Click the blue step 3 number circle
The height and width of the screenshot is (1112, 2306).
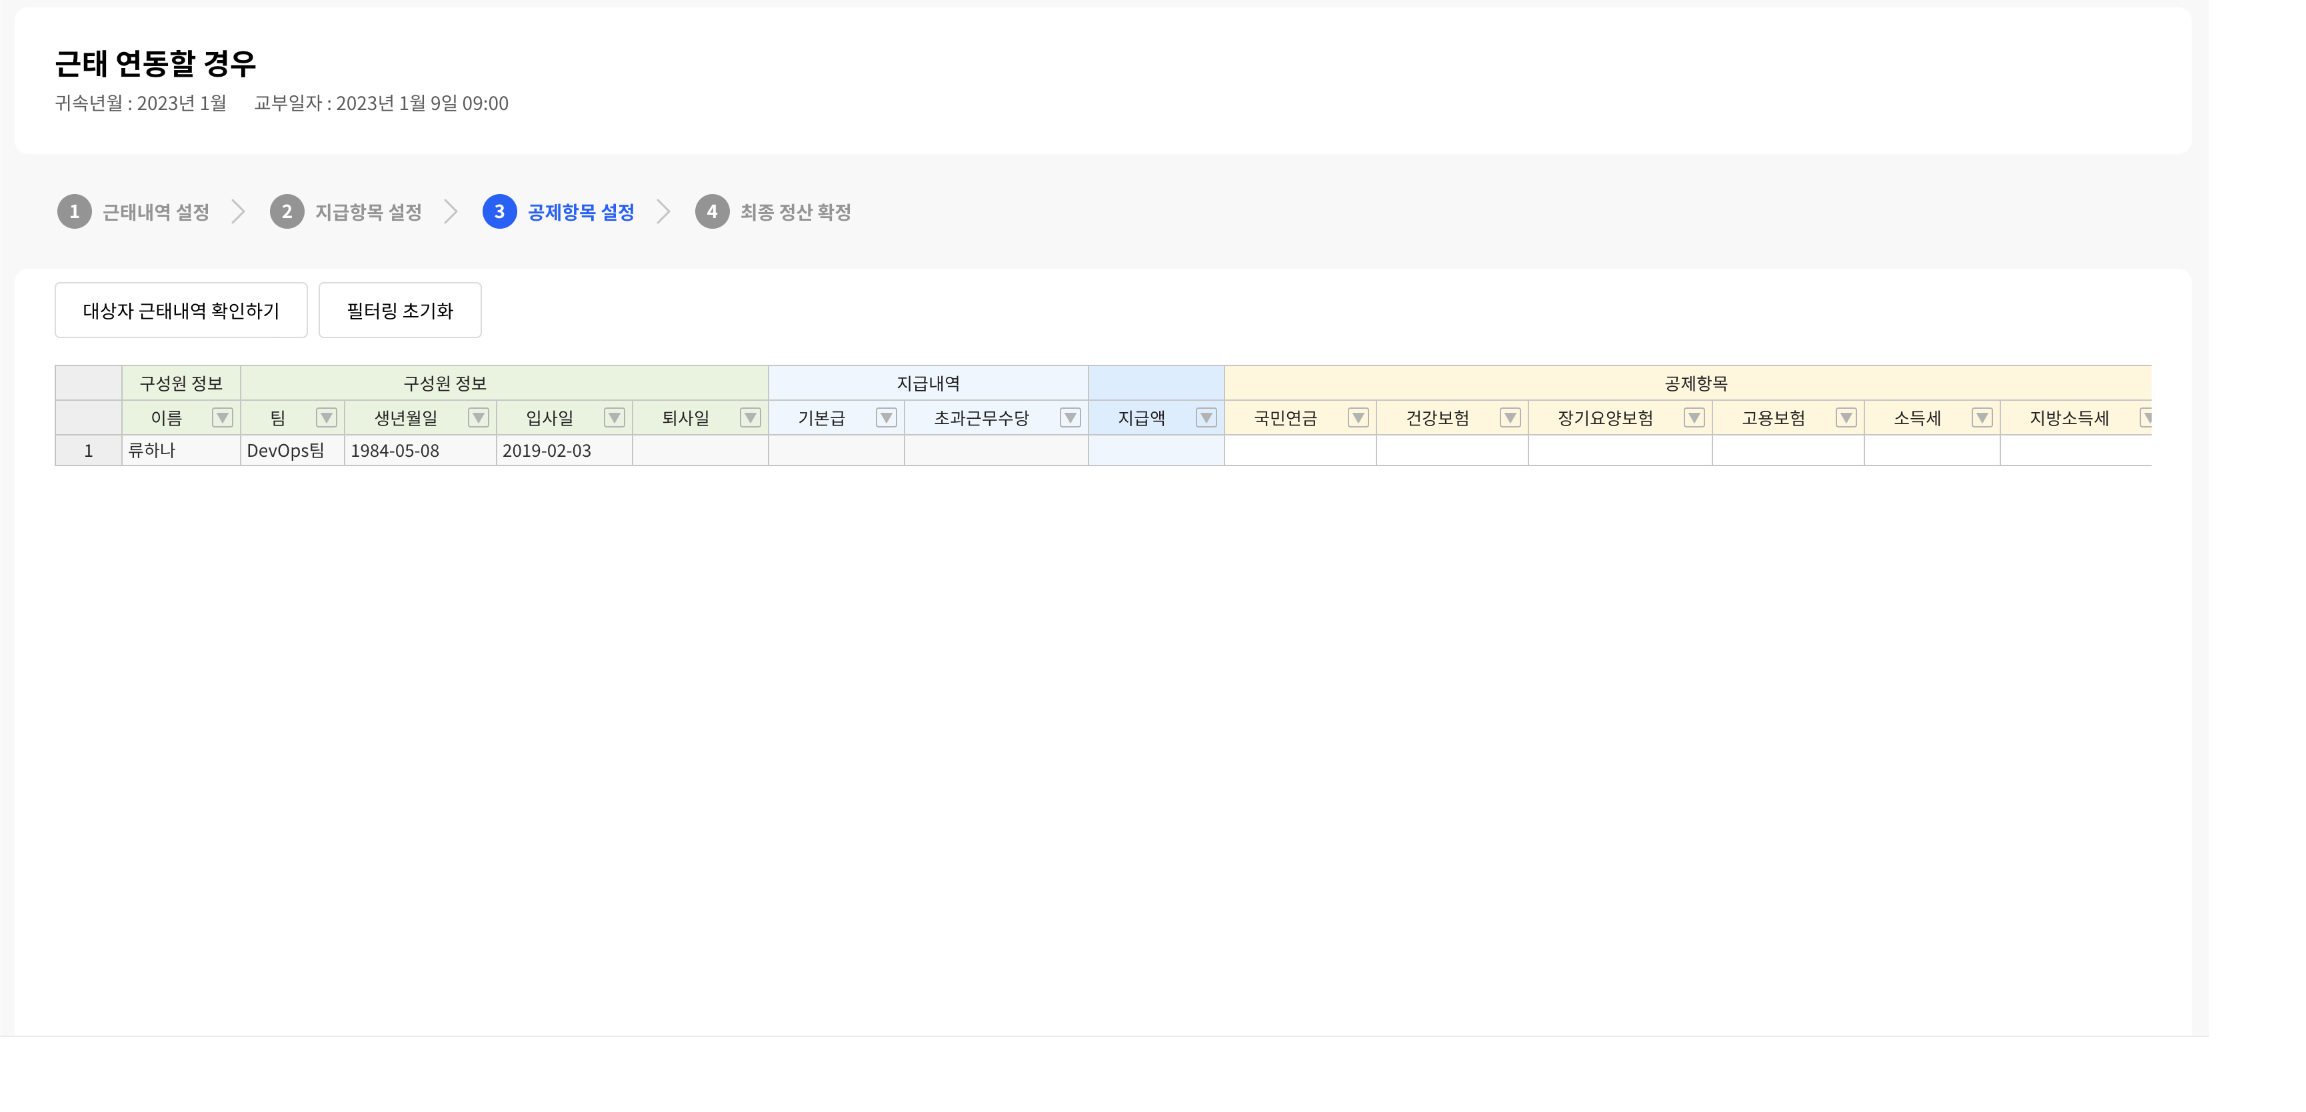pos(500,212)
